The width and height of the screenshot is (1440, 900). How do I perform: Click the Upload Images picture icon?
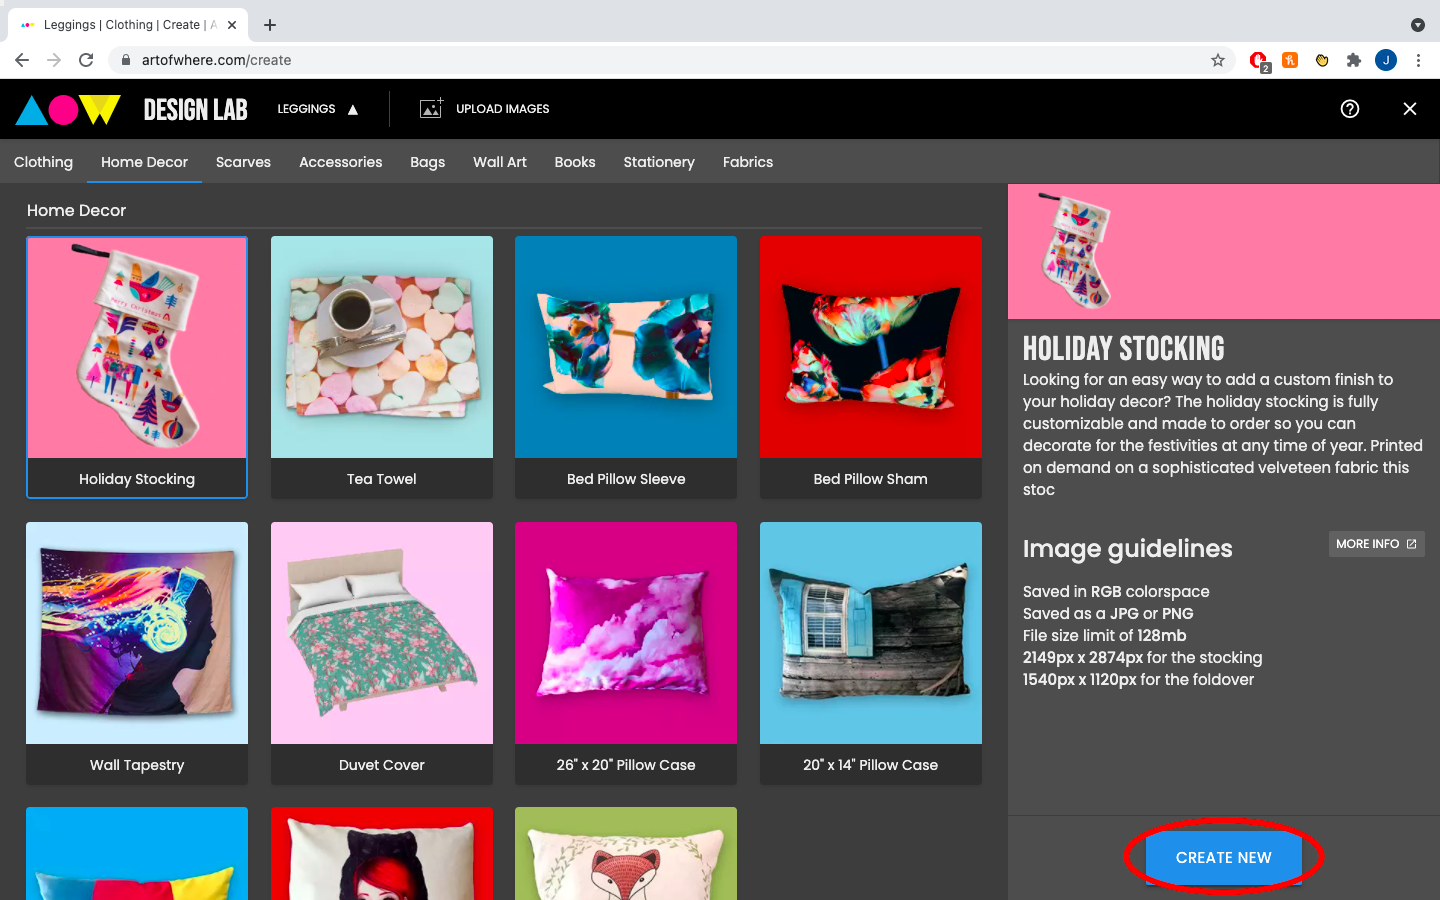[431, 108]
